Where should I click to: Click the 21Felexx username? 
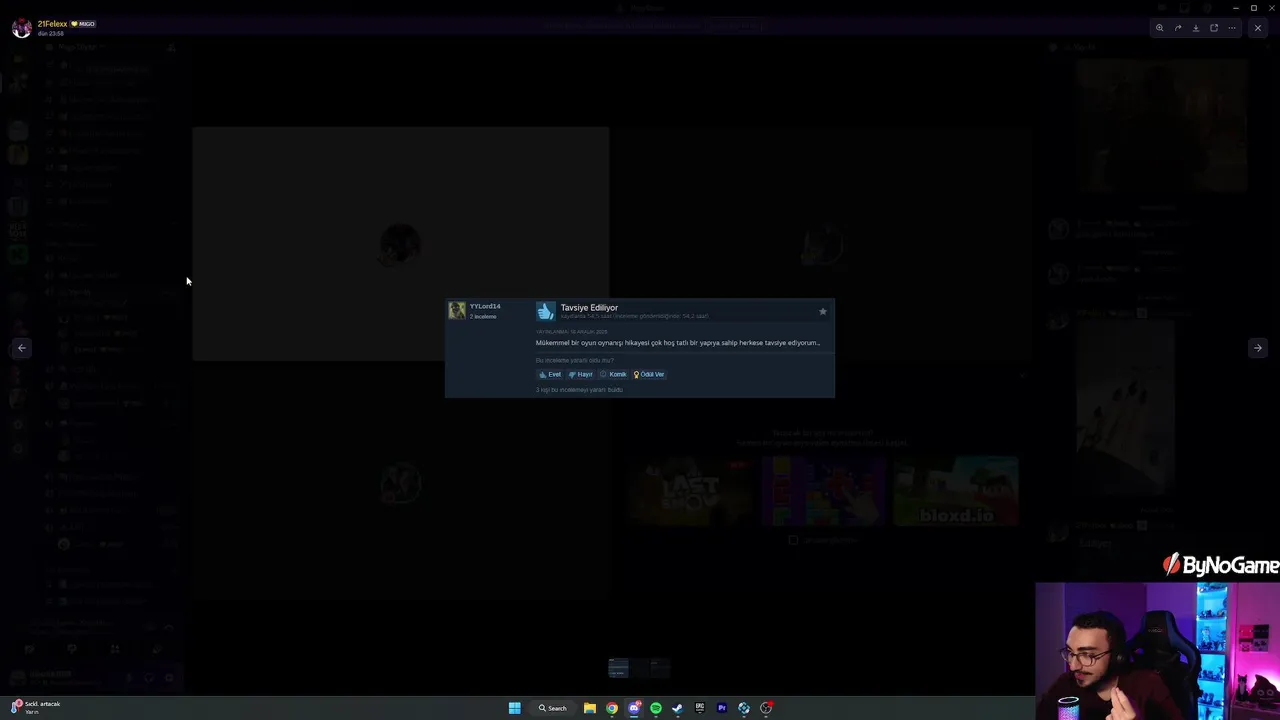pos(52,24)
